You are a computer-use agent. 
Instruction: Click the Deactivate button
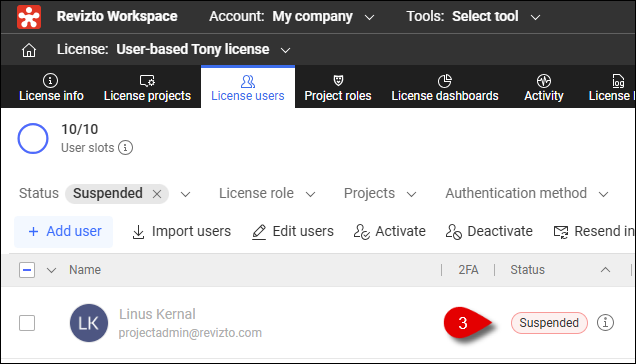(x=489, y=231)
